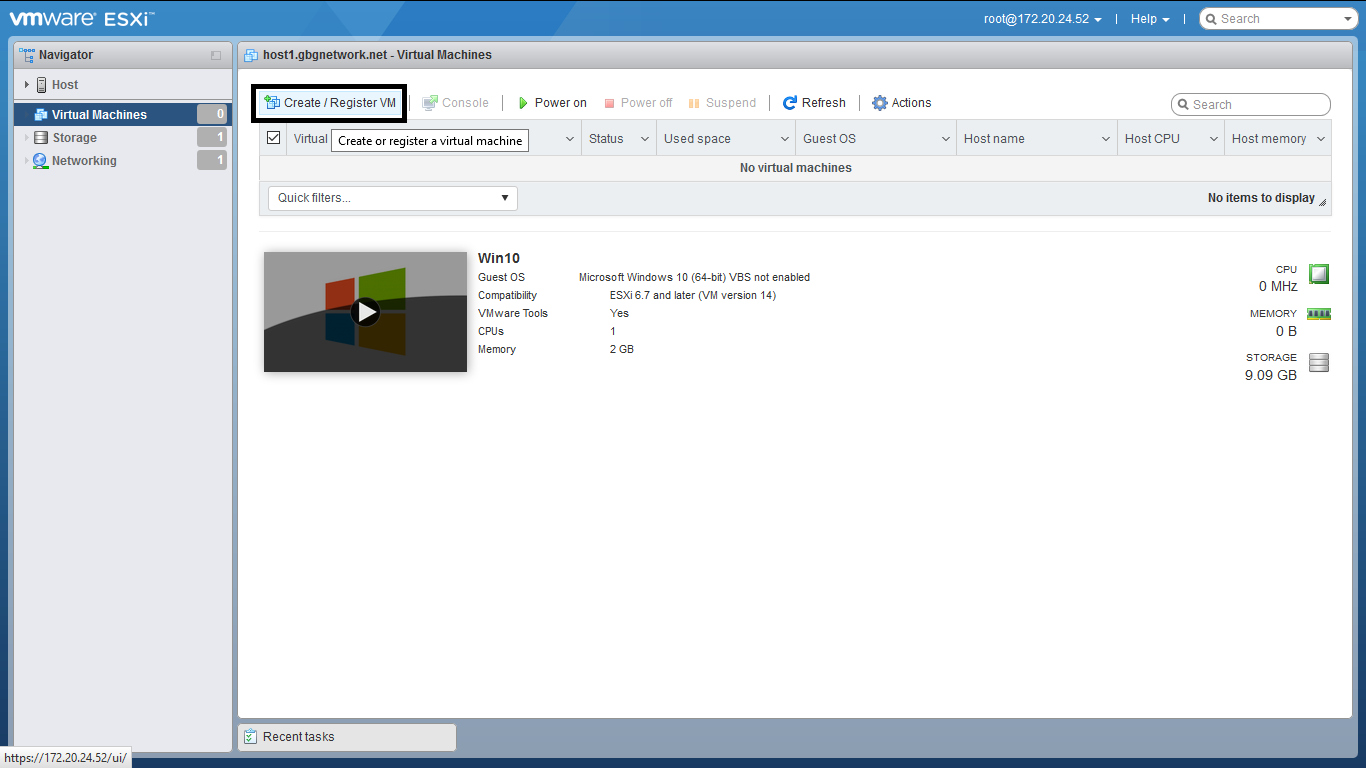1366x768 pixels.
Task: Open the Quick filters dropdown
Action: tap(393, 198)
